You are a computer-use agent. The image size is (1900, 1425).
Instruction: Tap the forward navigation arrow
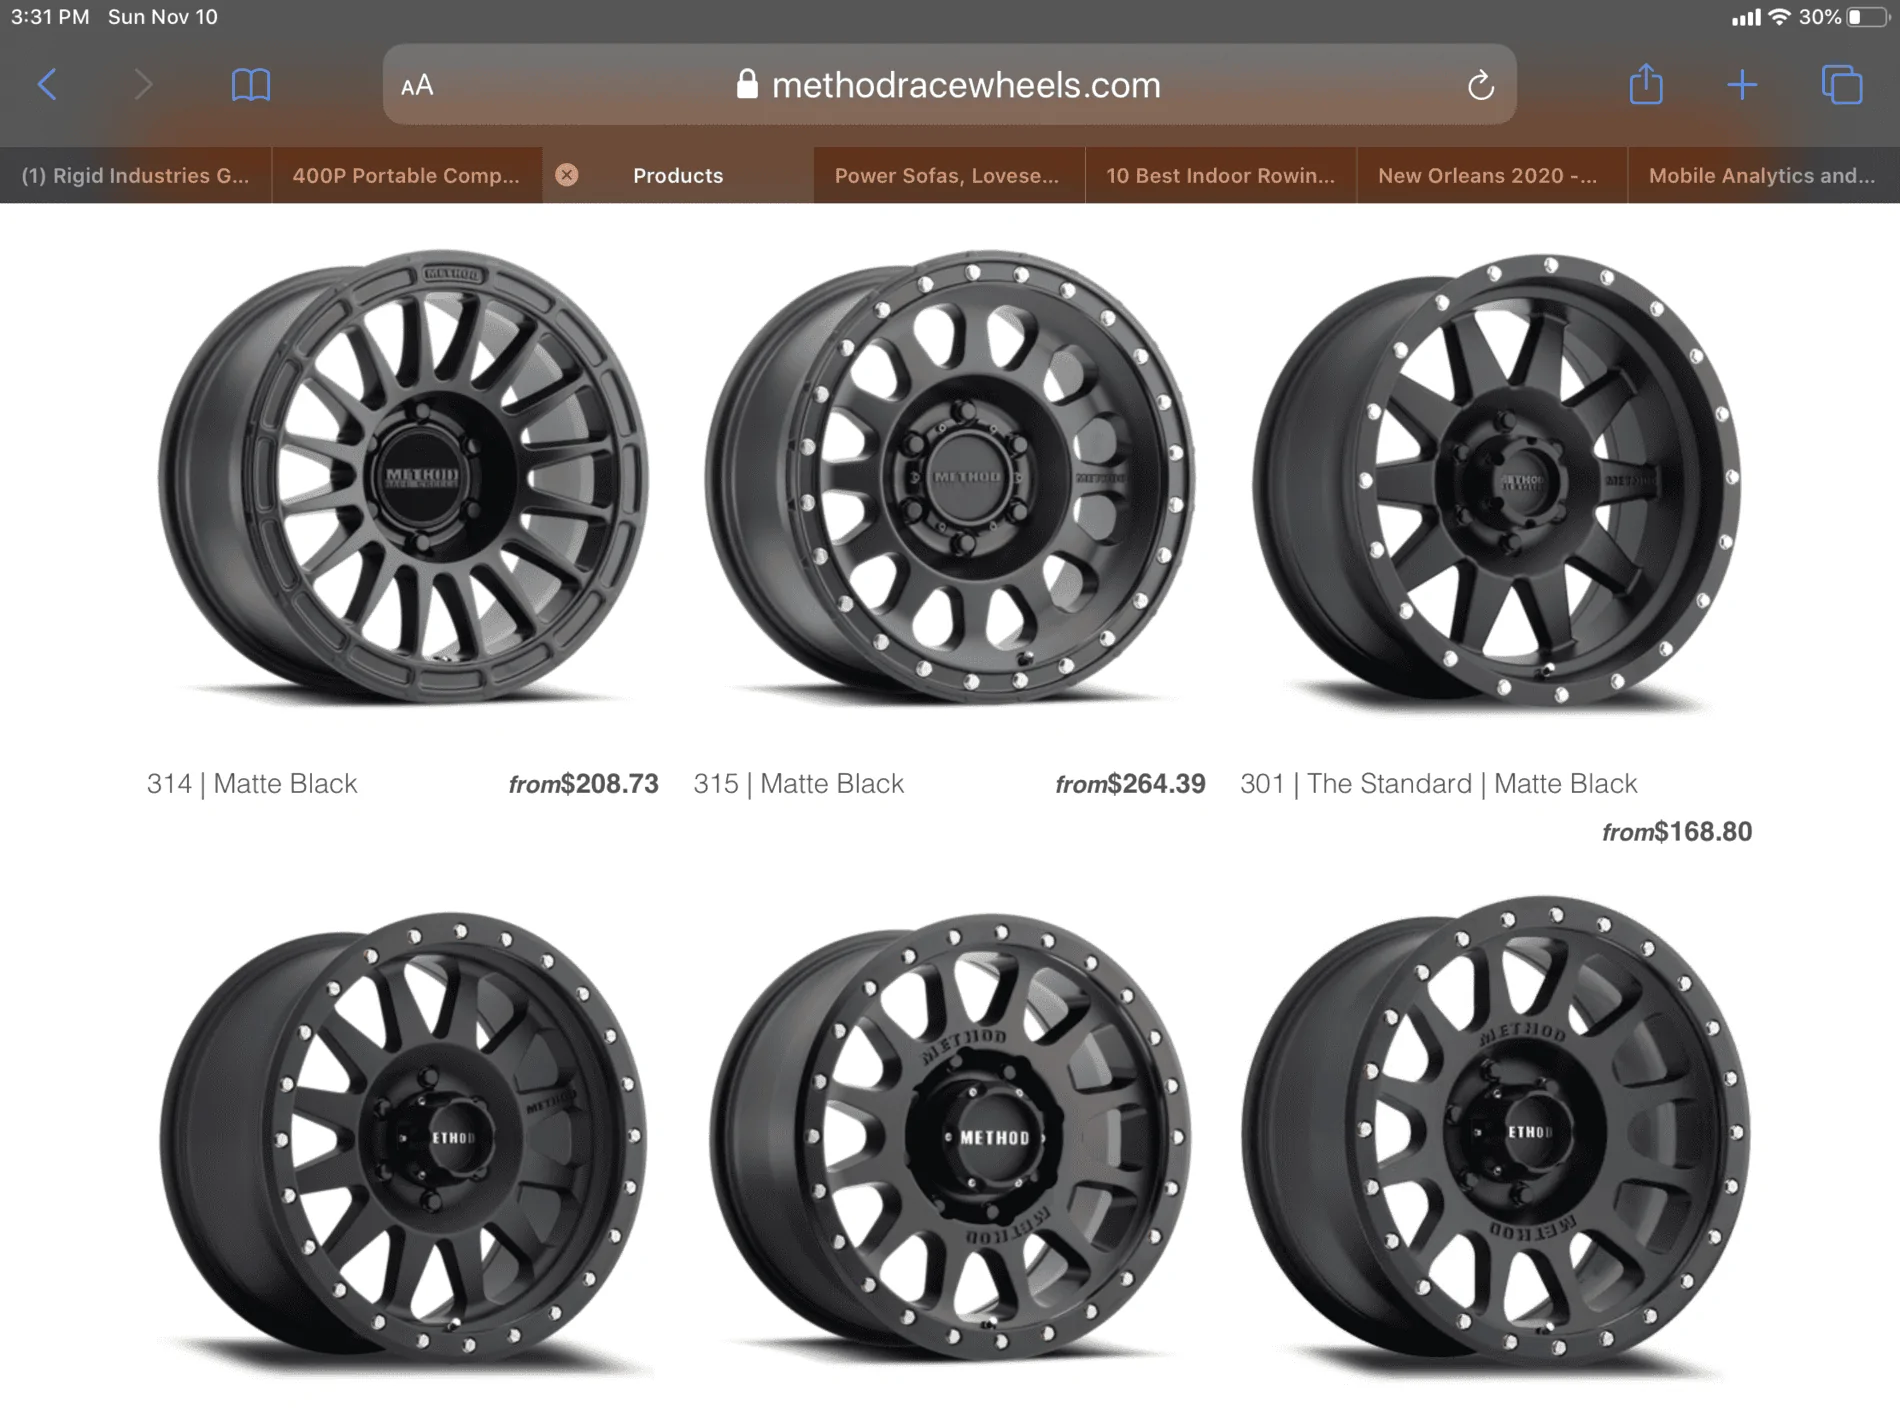click(143, 84)
